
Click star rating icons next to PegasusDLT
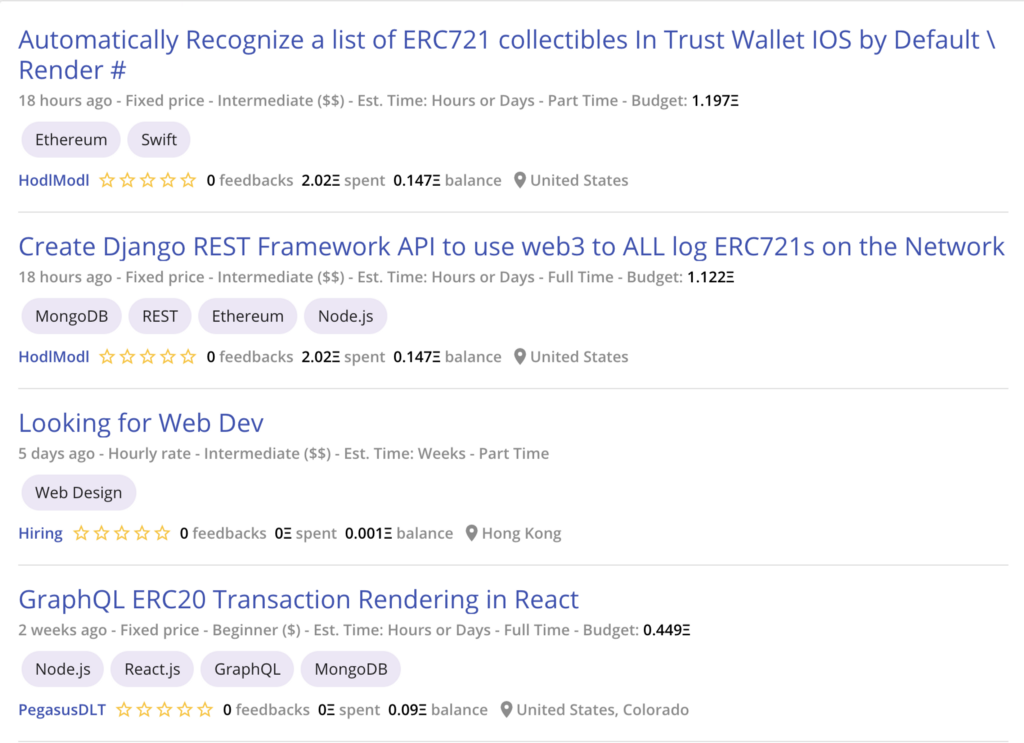[164, 710]
